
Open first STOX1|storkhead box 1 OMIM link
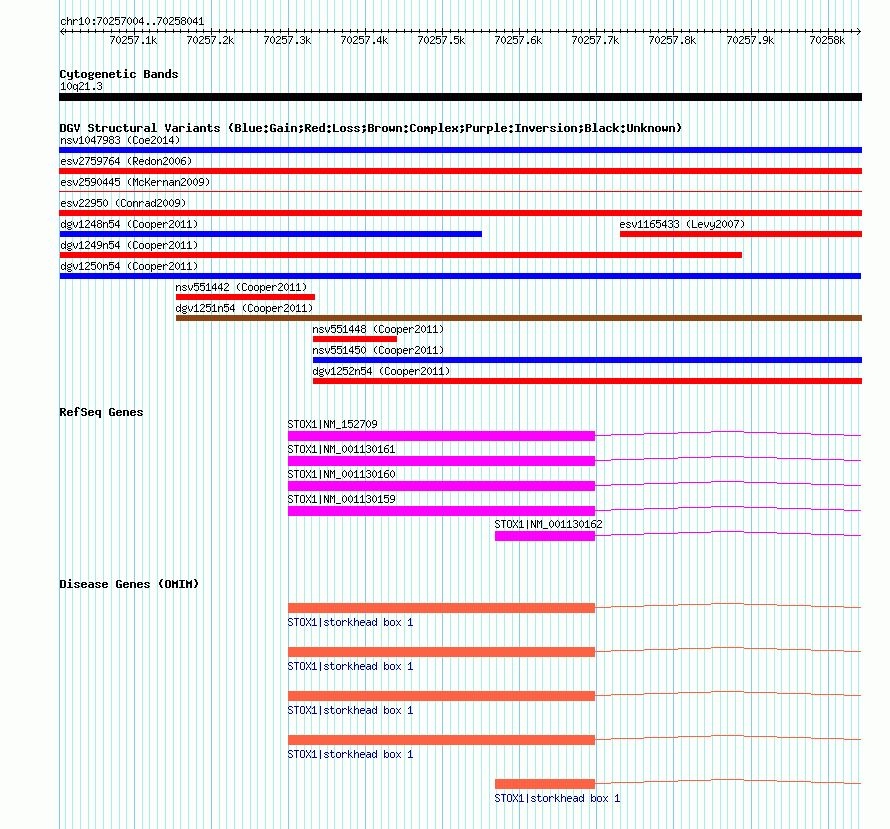pyautogui.click(x=350, y=622)
